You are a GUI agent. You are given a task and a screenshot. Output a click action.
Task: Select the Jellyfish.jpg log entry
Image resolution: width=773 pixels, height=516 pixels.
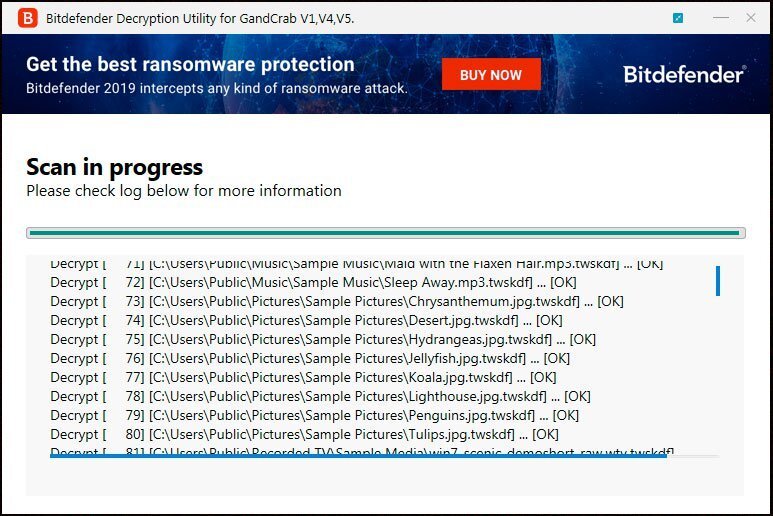(310, 358)
